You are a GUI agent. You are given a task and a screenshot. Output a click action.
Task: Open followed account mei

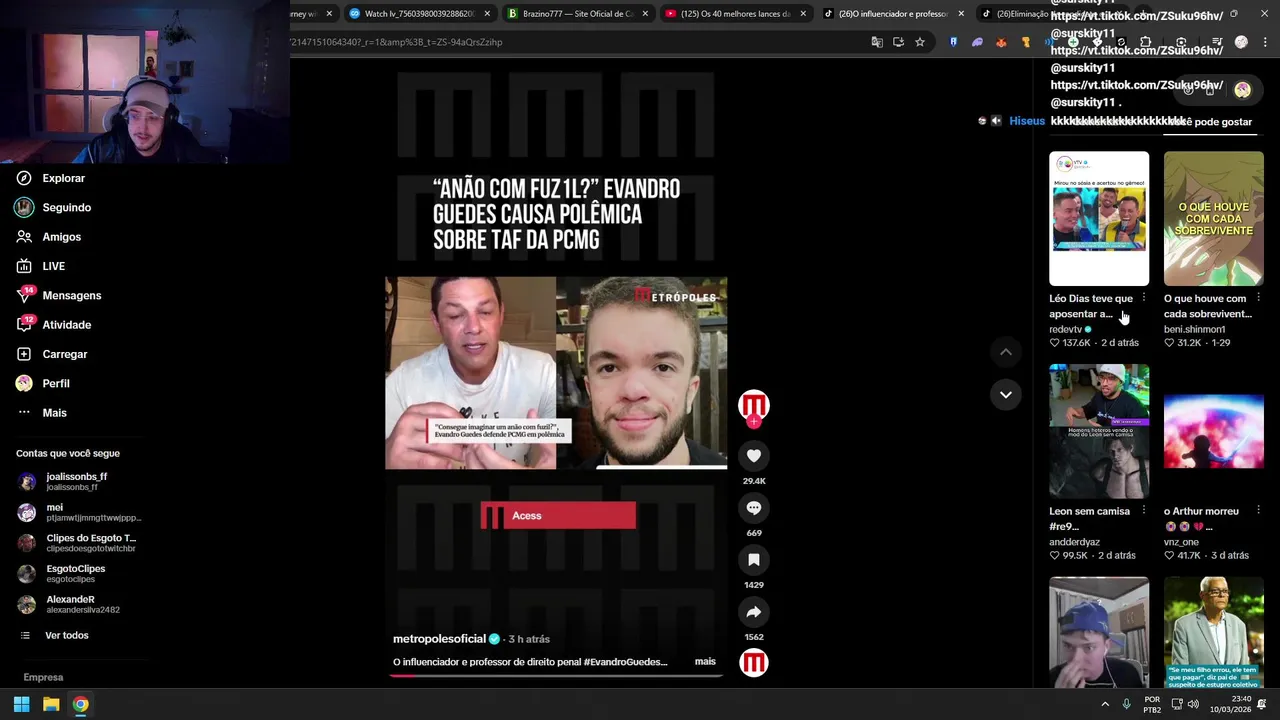coord(80,512)
